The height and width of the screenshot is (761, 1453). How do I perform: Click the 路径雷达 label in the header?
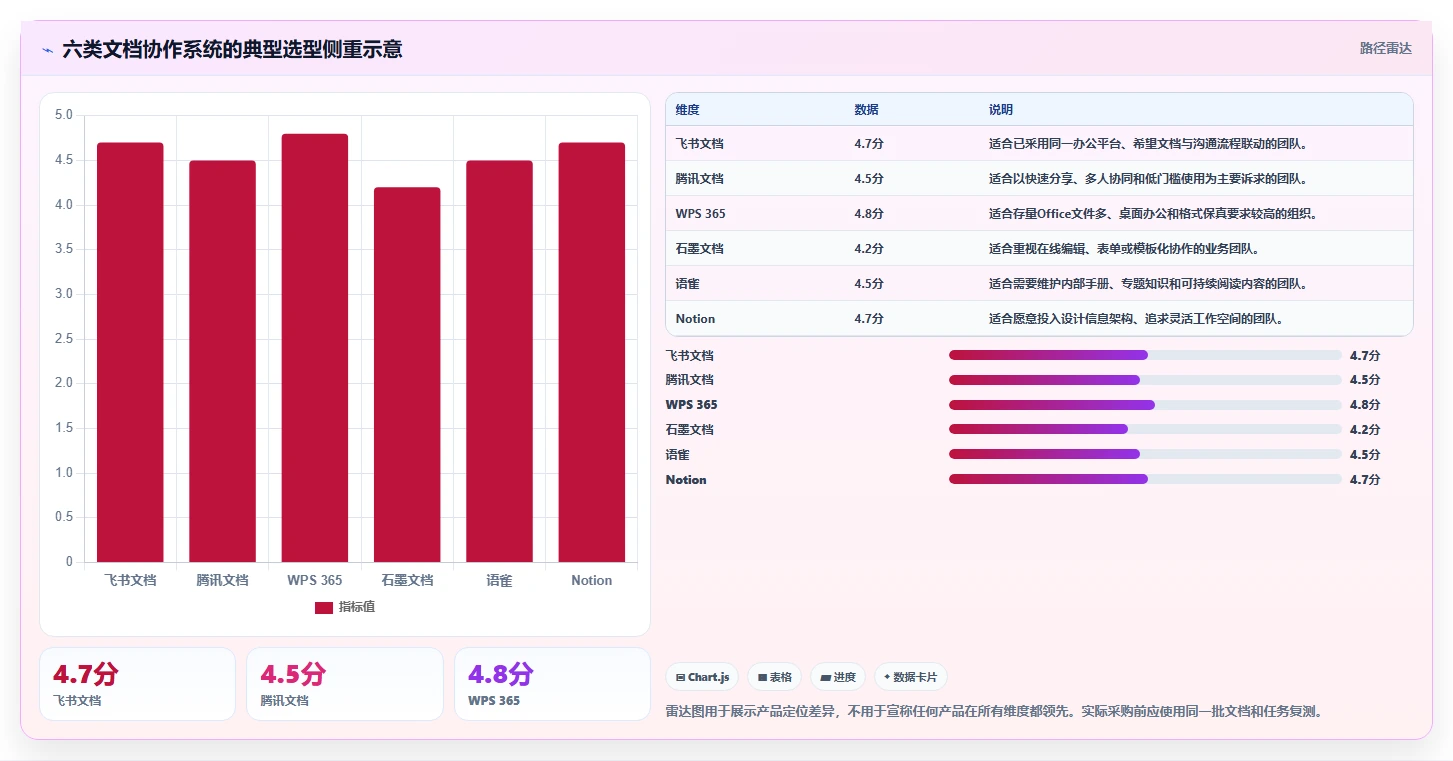(1385, 48)
